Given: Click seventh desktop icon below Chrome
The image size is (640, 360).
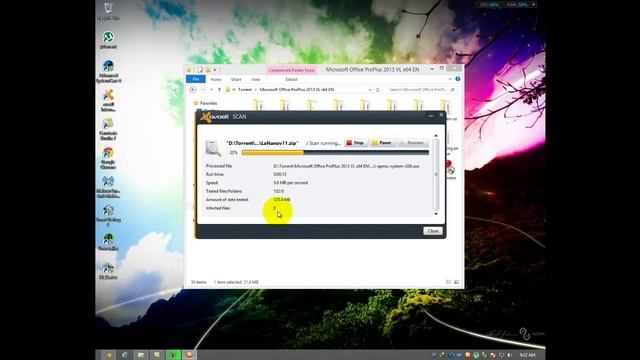Looking at the screenshot, I should tap(108, 187).
